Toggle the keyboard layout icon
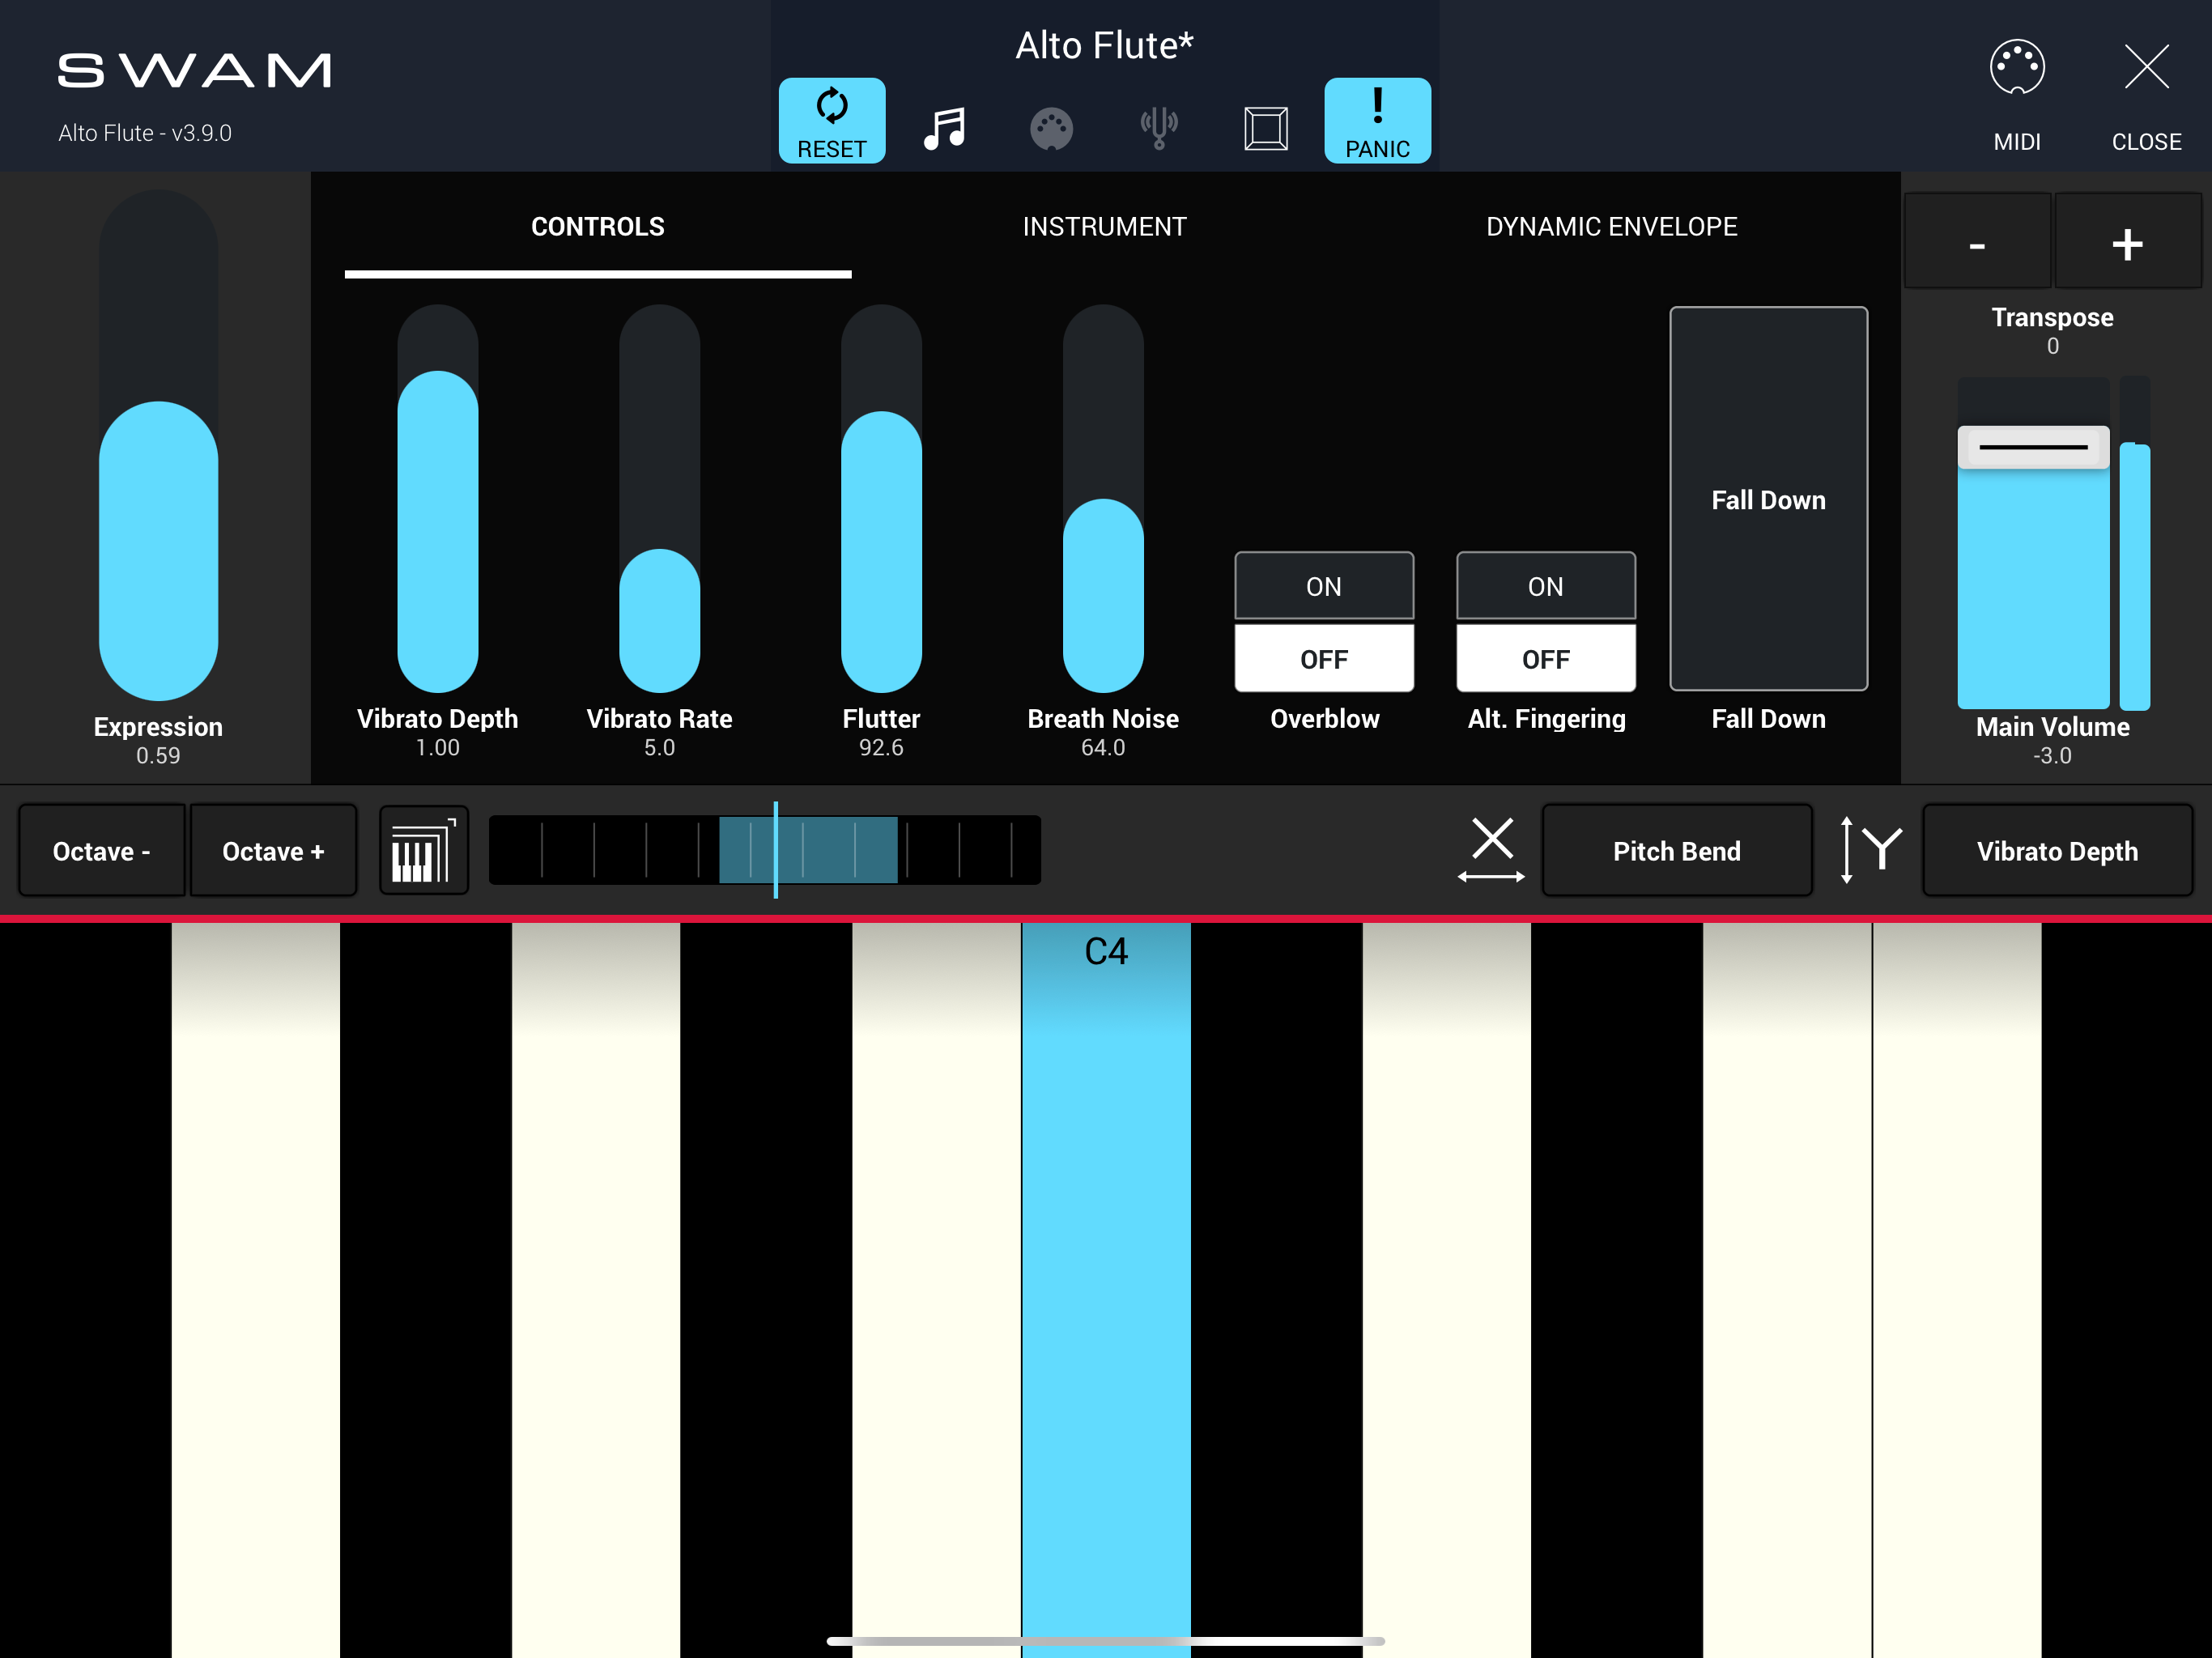The width and height of the screenshot is (2212, 1658). coord(424,851)
